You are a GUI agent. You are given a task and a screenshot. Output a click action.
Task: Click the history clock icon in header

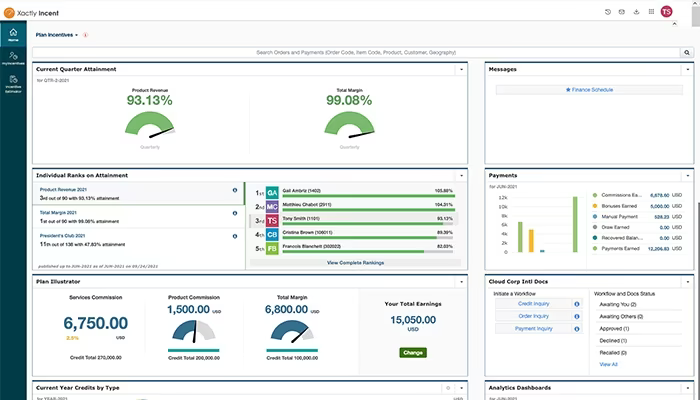click(x=608, y=12)
